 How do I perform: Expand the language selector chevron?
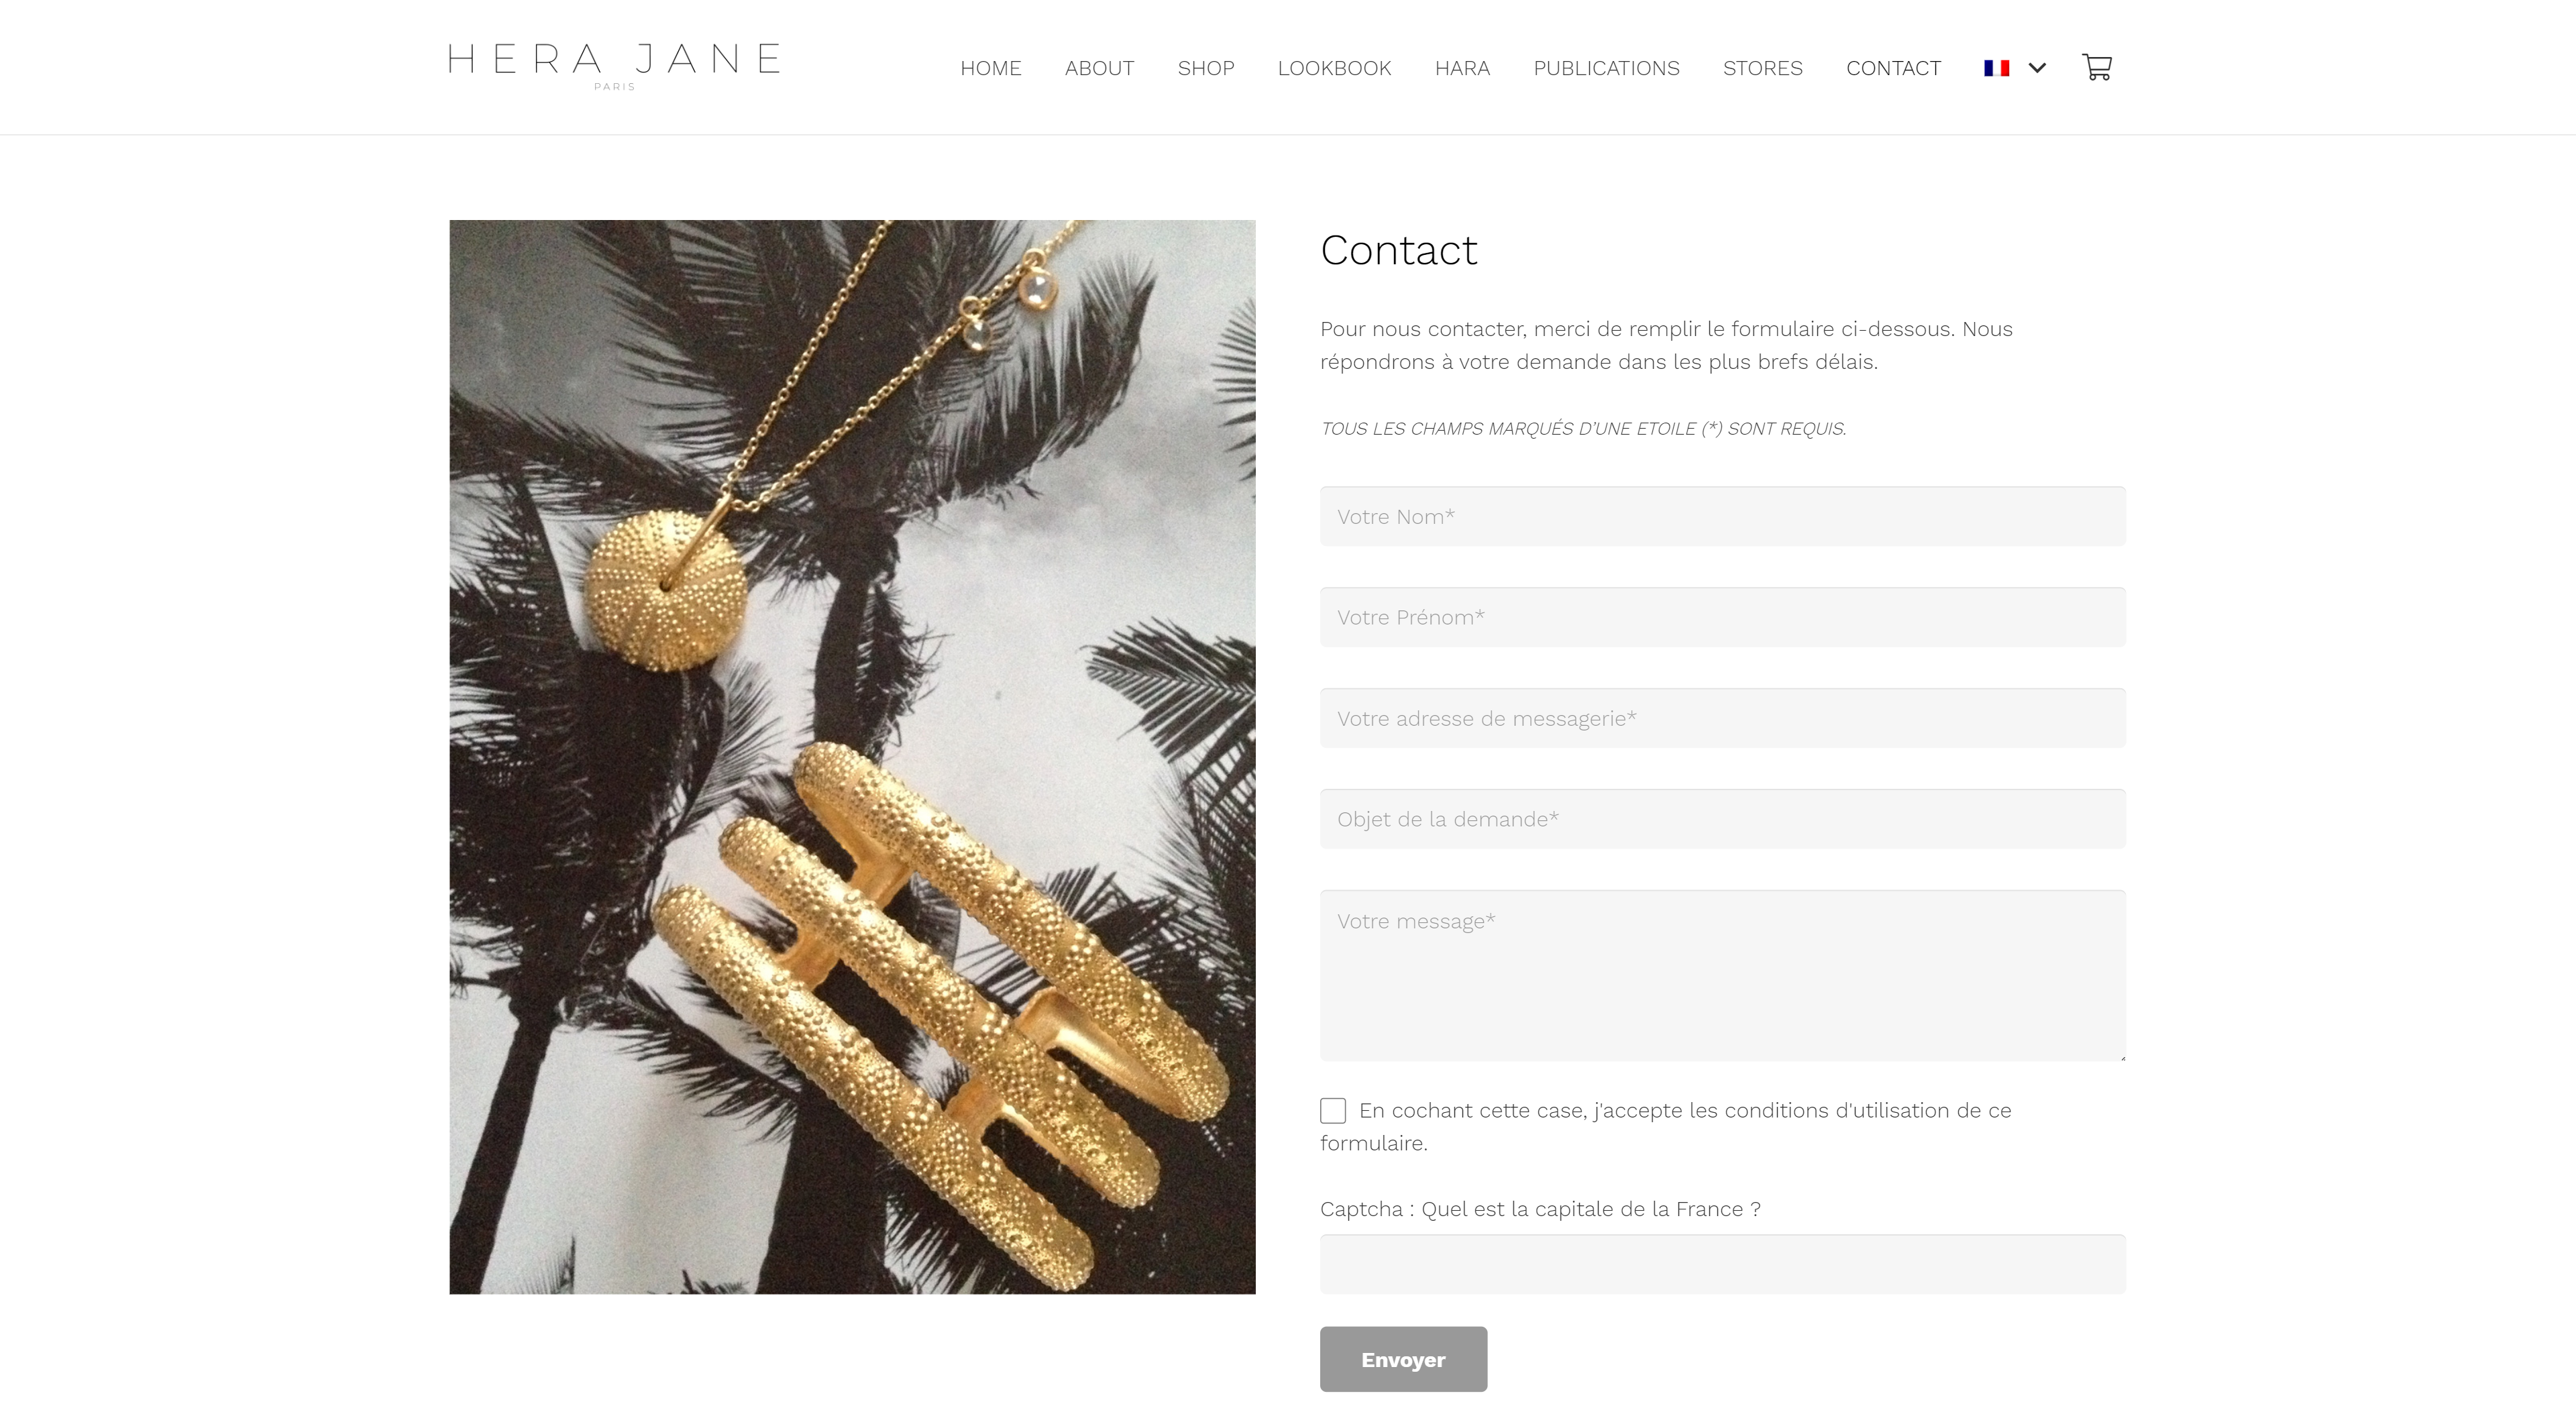coord(2037,68)
